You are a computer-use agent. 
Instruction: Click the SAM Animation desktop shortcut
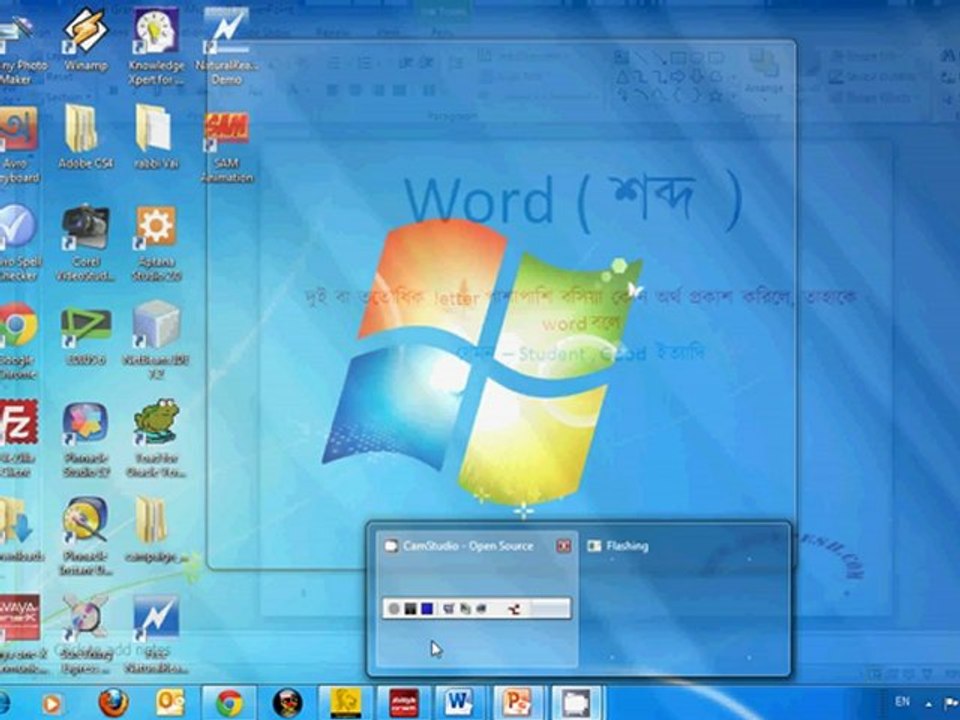coord(226,146)
